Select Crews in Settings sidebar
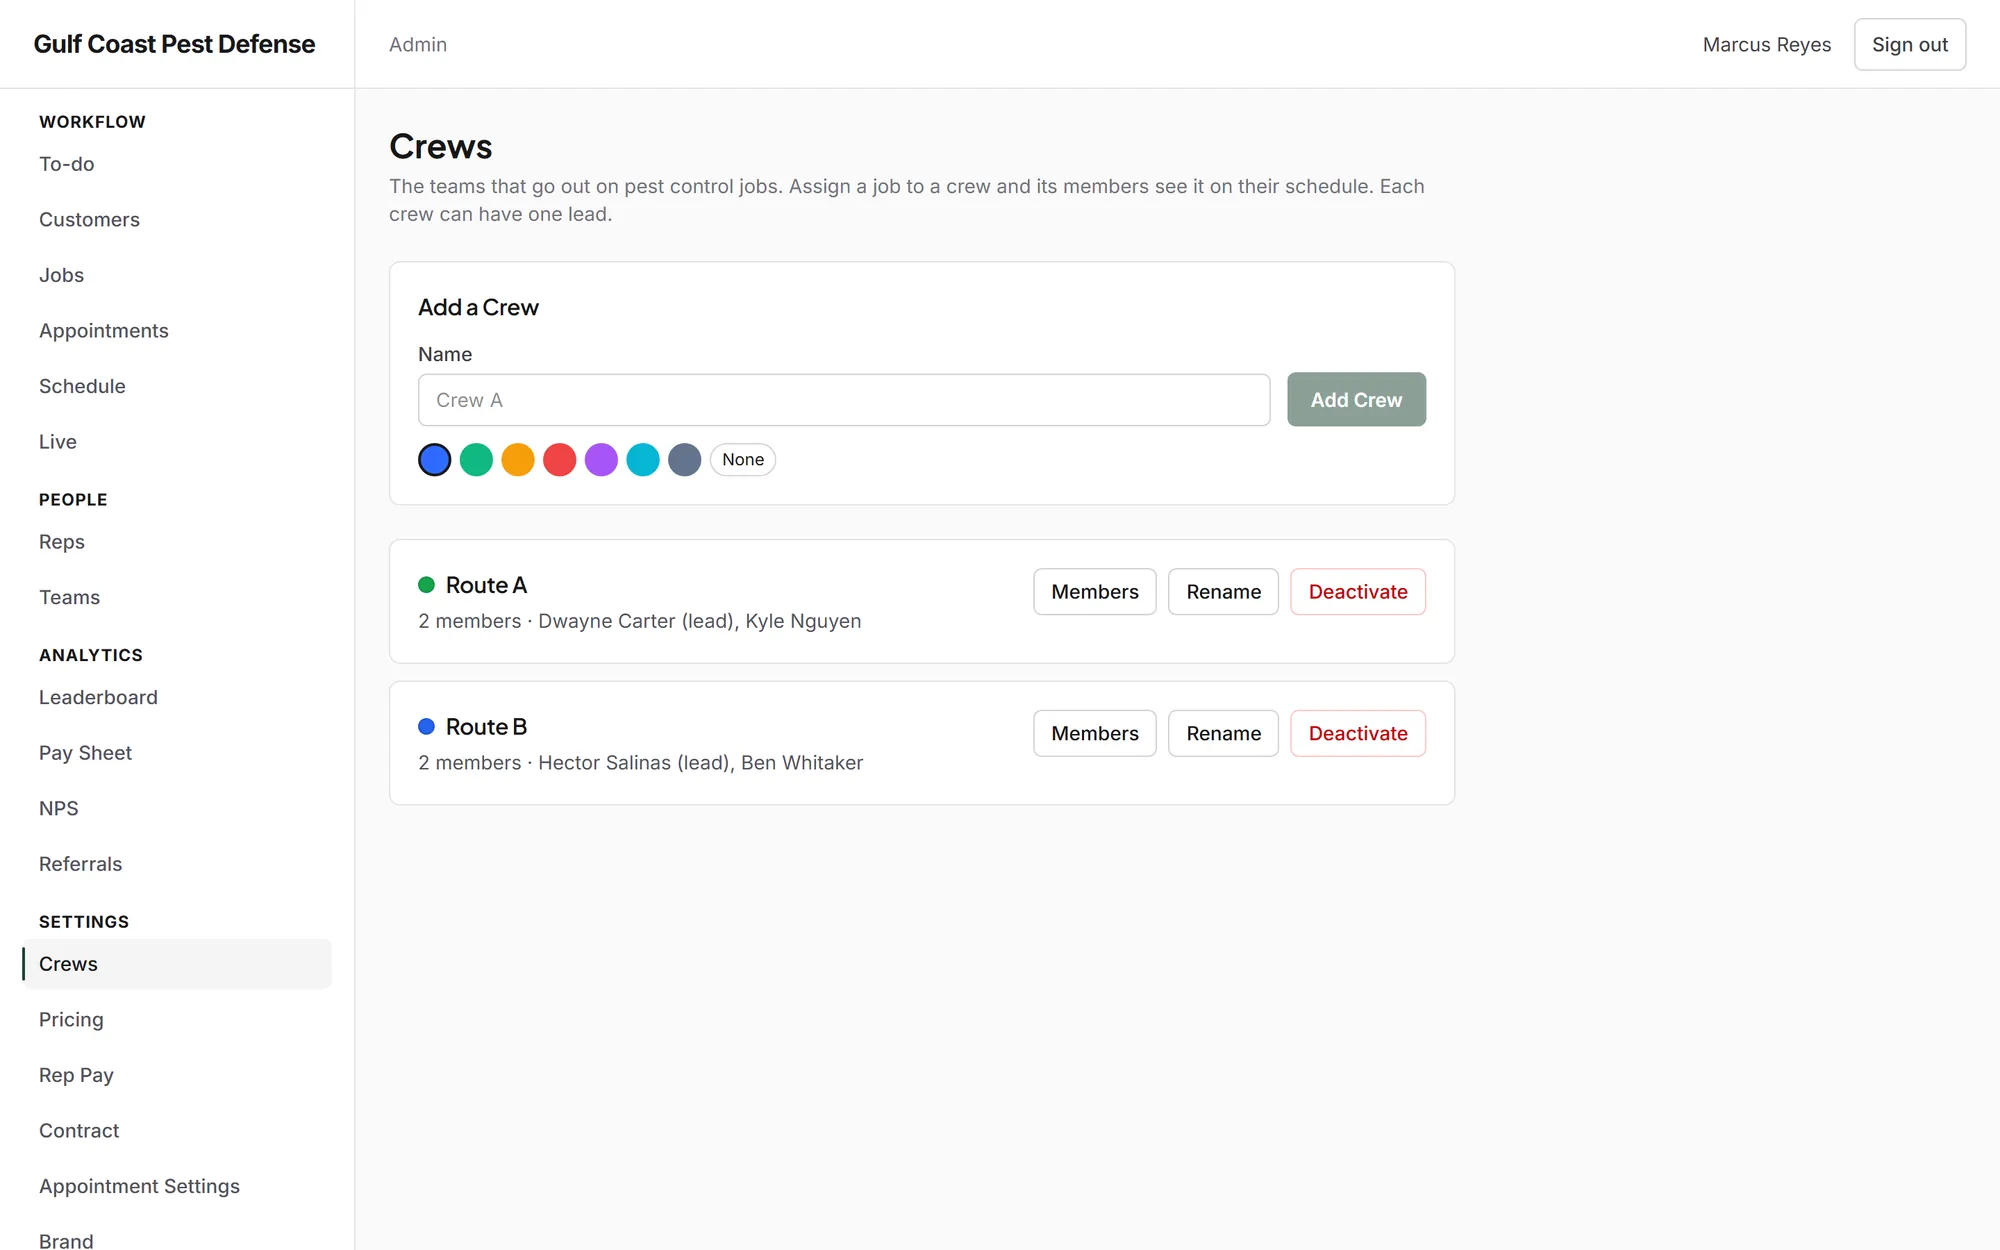This screenshot has height=1250, width=2000. (177, 964)
